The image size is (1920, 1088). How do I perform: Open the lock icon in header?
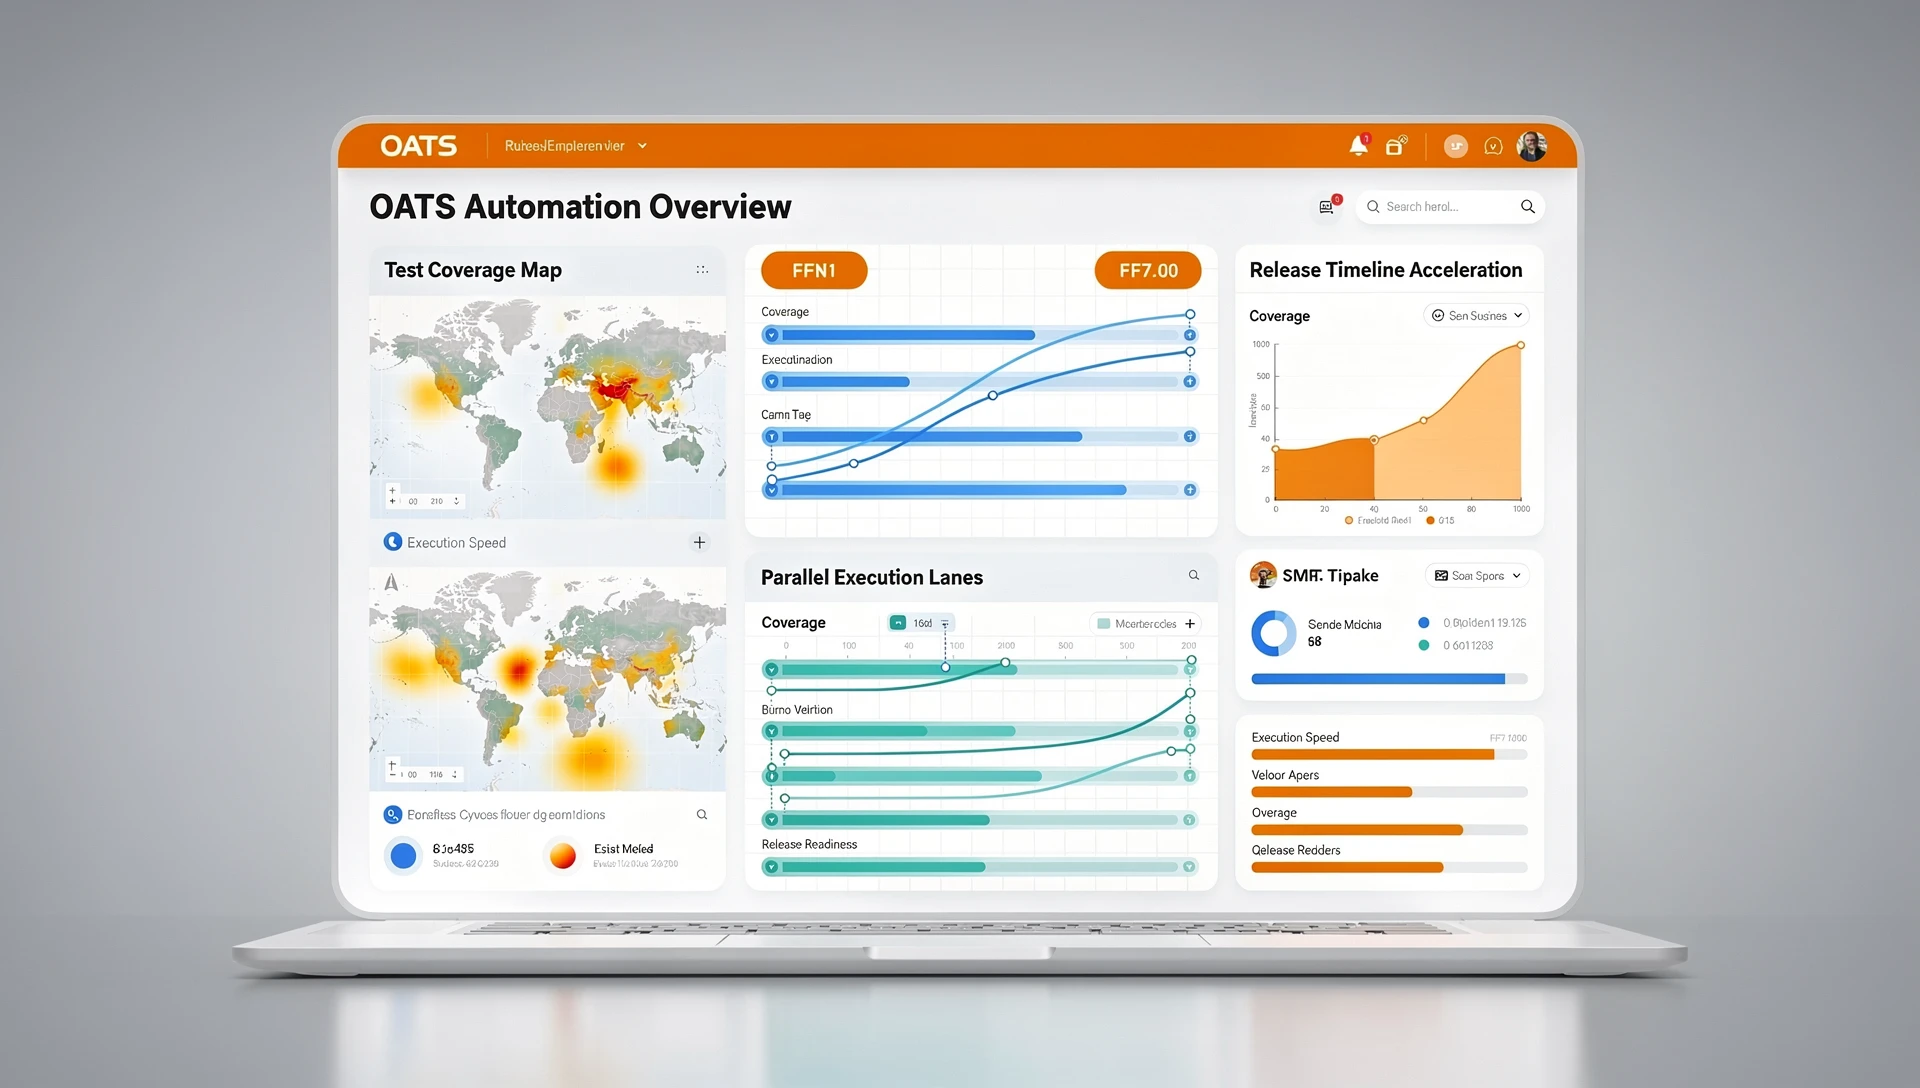[1396, 146]
